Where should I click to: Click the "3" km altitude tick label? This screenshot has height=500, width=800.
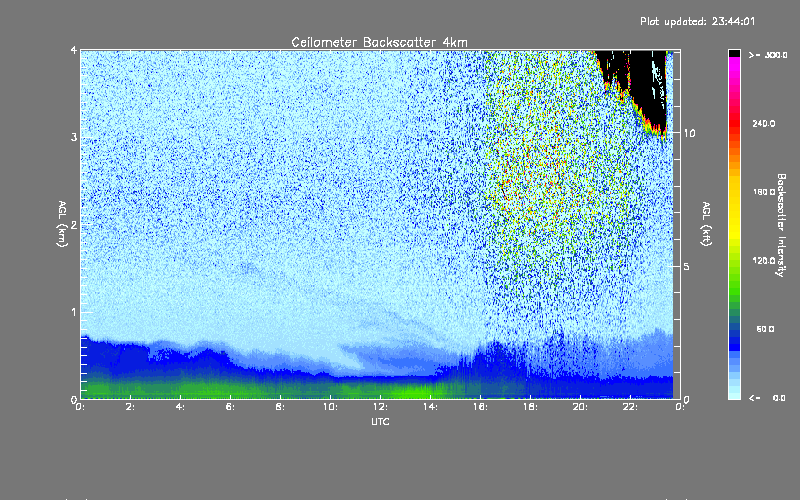pyautogui.click(x=74, y=137)
